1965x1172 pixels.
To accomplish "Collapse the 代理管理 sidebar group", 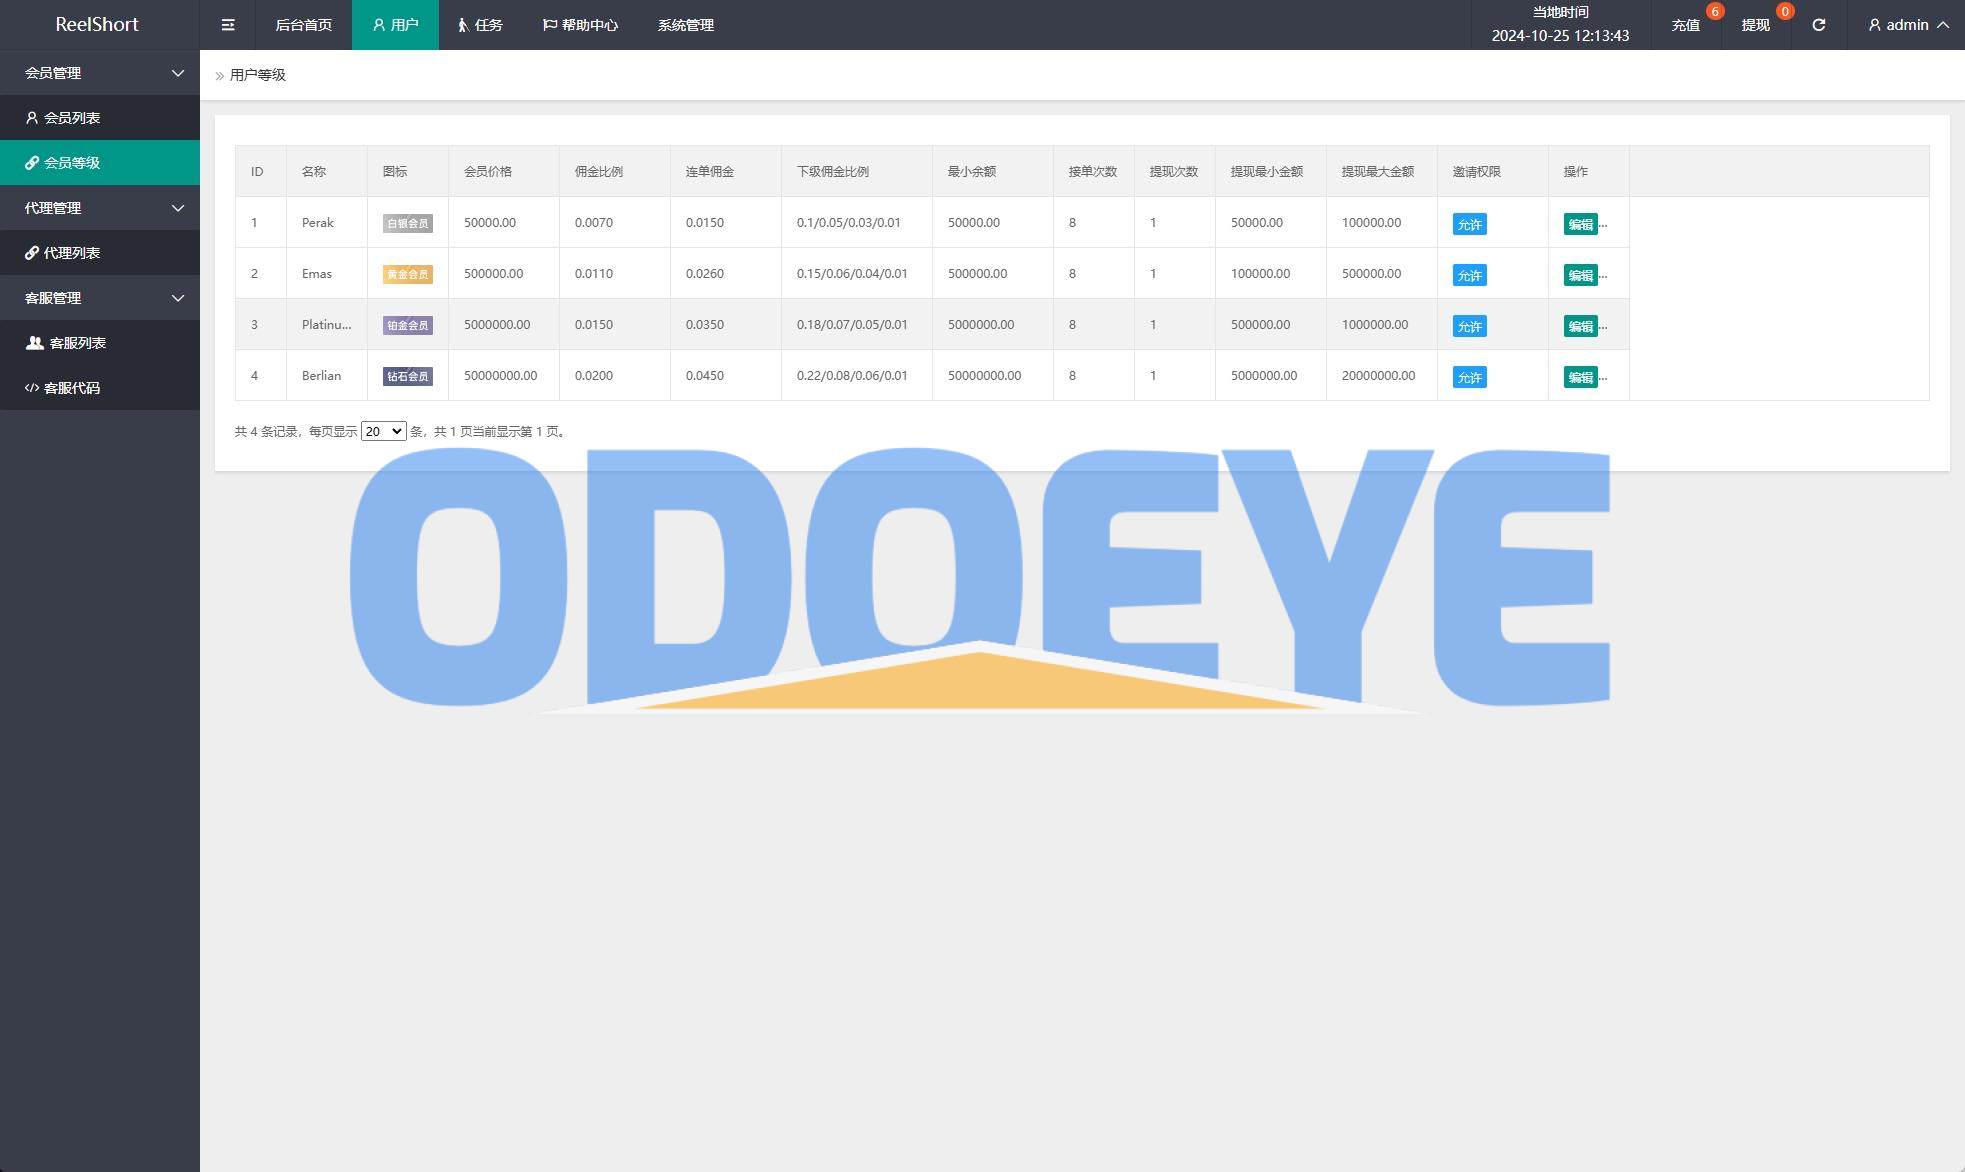I will coord(100,208).
